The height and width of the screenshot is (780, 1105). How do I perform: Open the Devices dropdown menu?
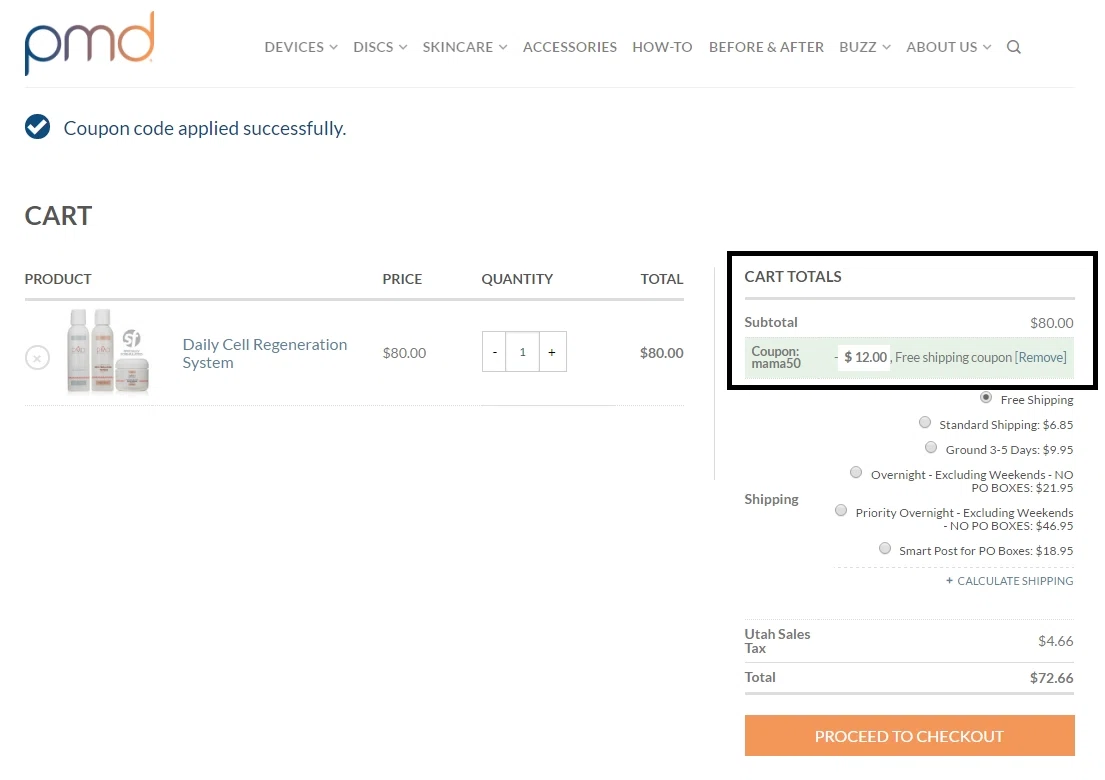(301, 47)
